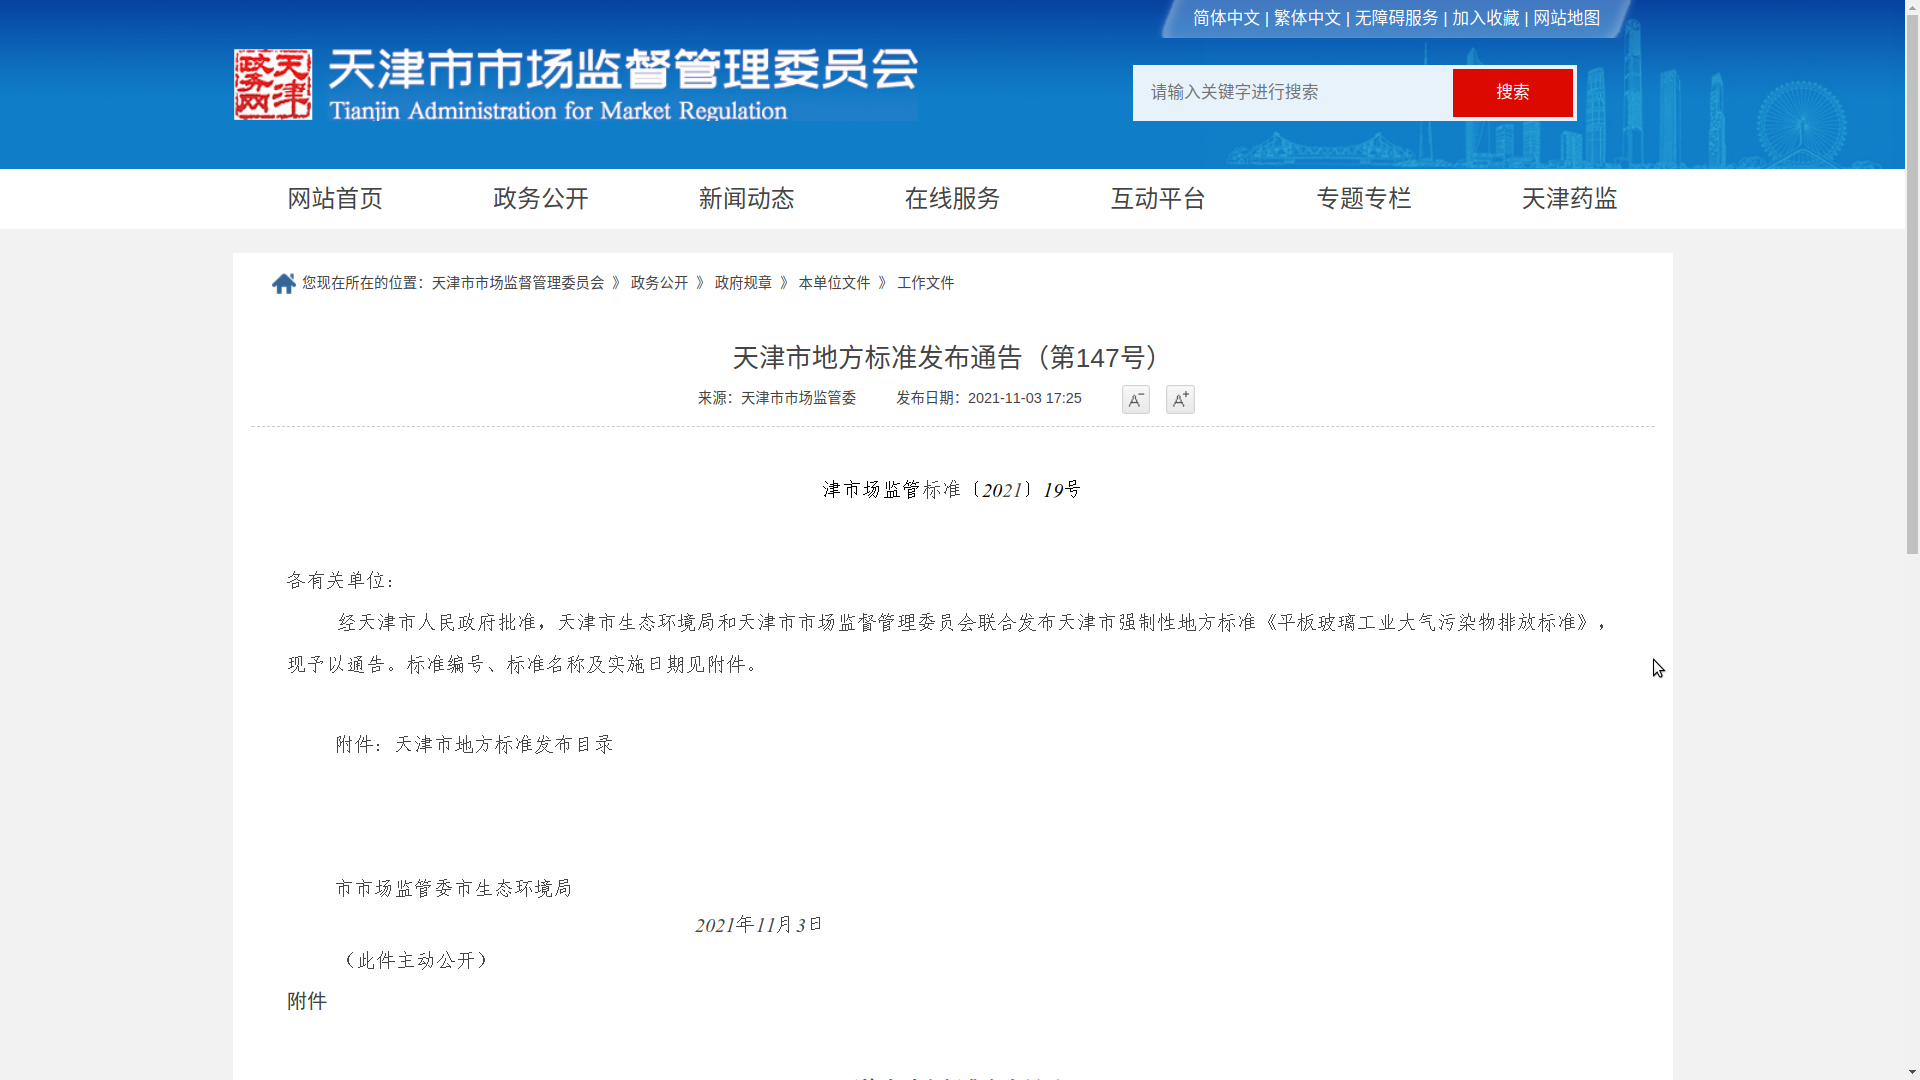Open 无障碍服务 accessibility link
The image size is (1920, 1080).
coord(1396,18)
